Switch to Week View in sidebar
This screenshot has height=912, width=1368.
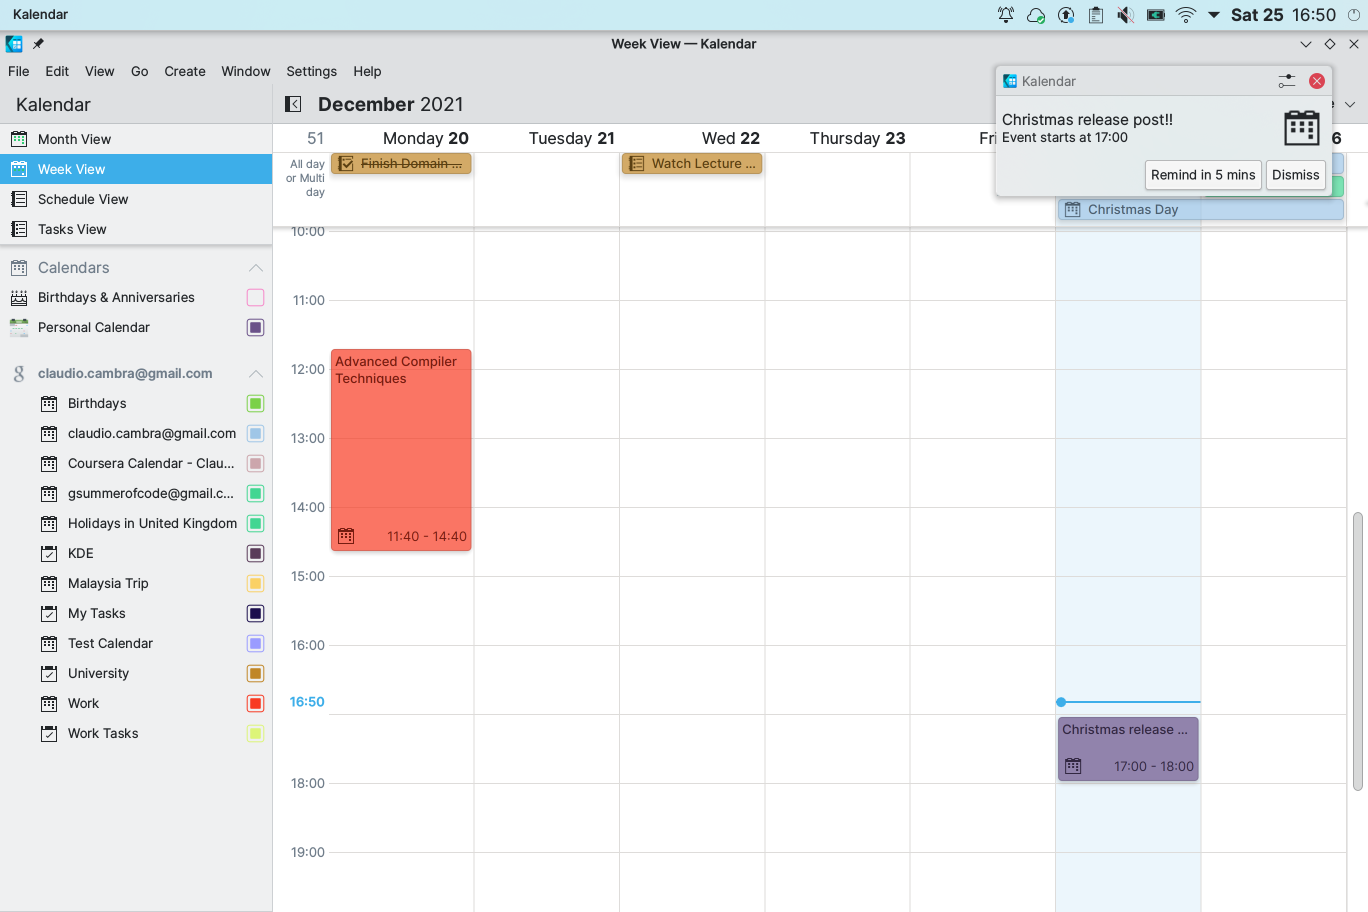[136, 169]
